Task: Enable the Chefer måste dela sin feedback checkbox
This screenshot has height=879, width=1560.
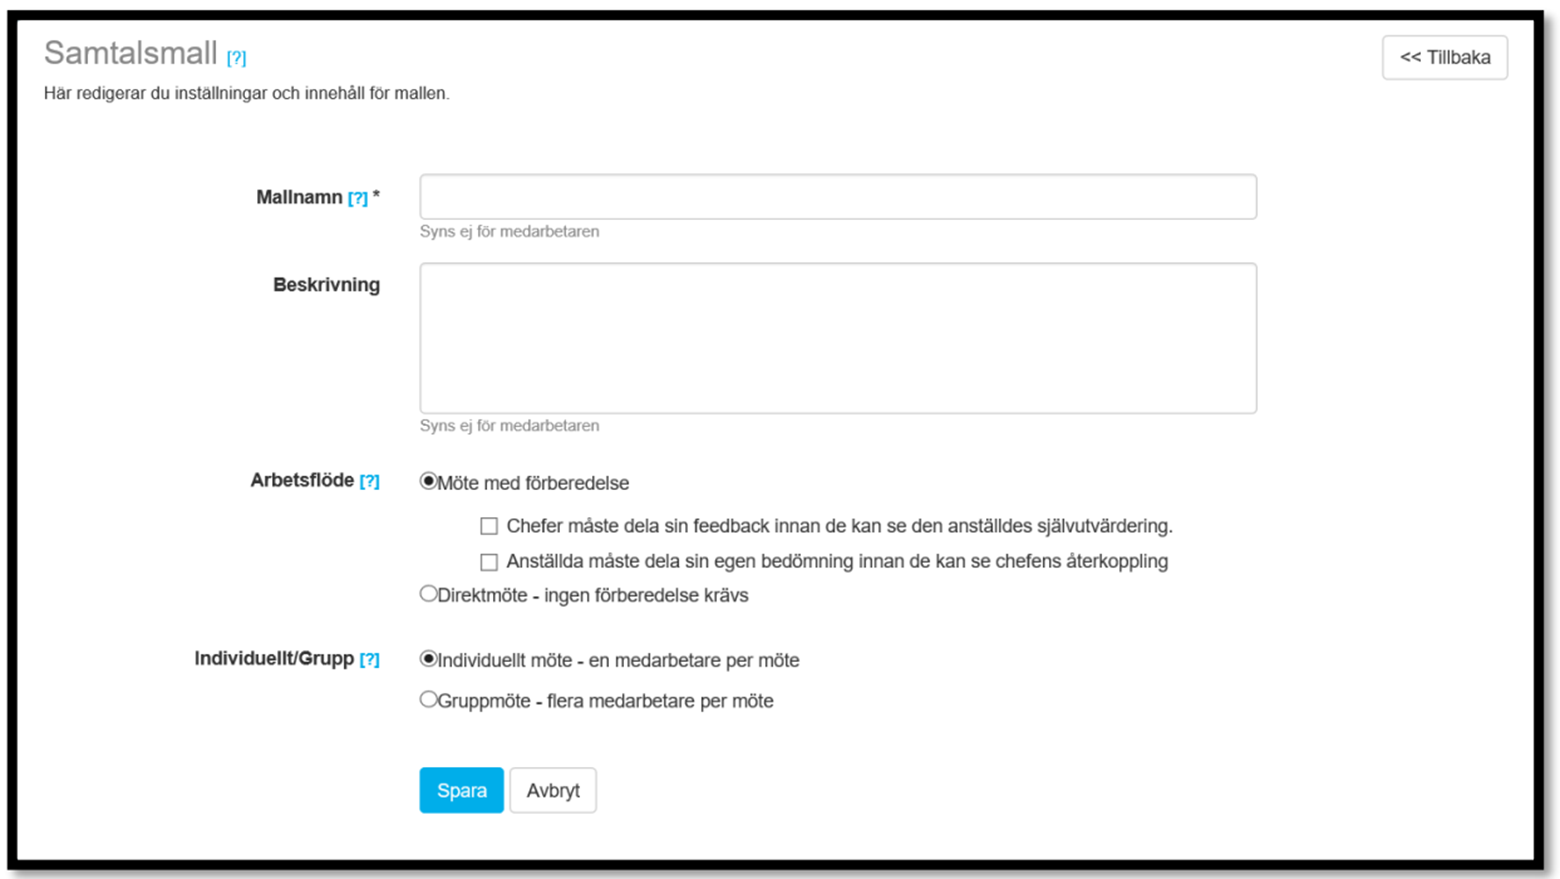Action: click(489, 526)
